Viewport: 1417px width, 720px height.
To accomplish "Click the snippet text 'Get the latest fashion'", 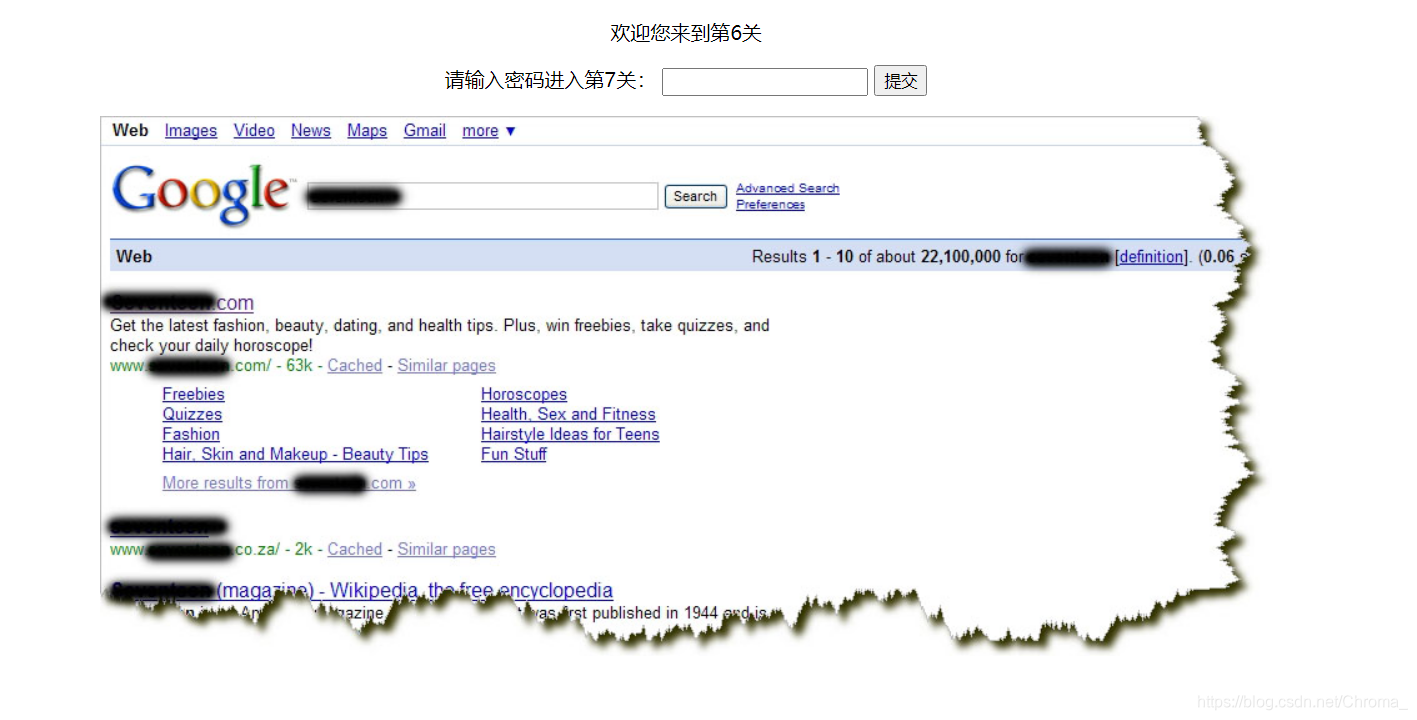I will click(187, 325).
